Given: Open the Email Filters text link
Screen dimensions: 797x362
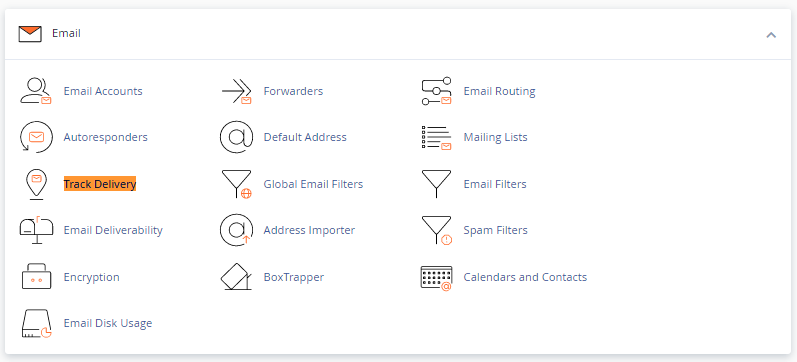Looking at the screenshot, I should (495, 184).
